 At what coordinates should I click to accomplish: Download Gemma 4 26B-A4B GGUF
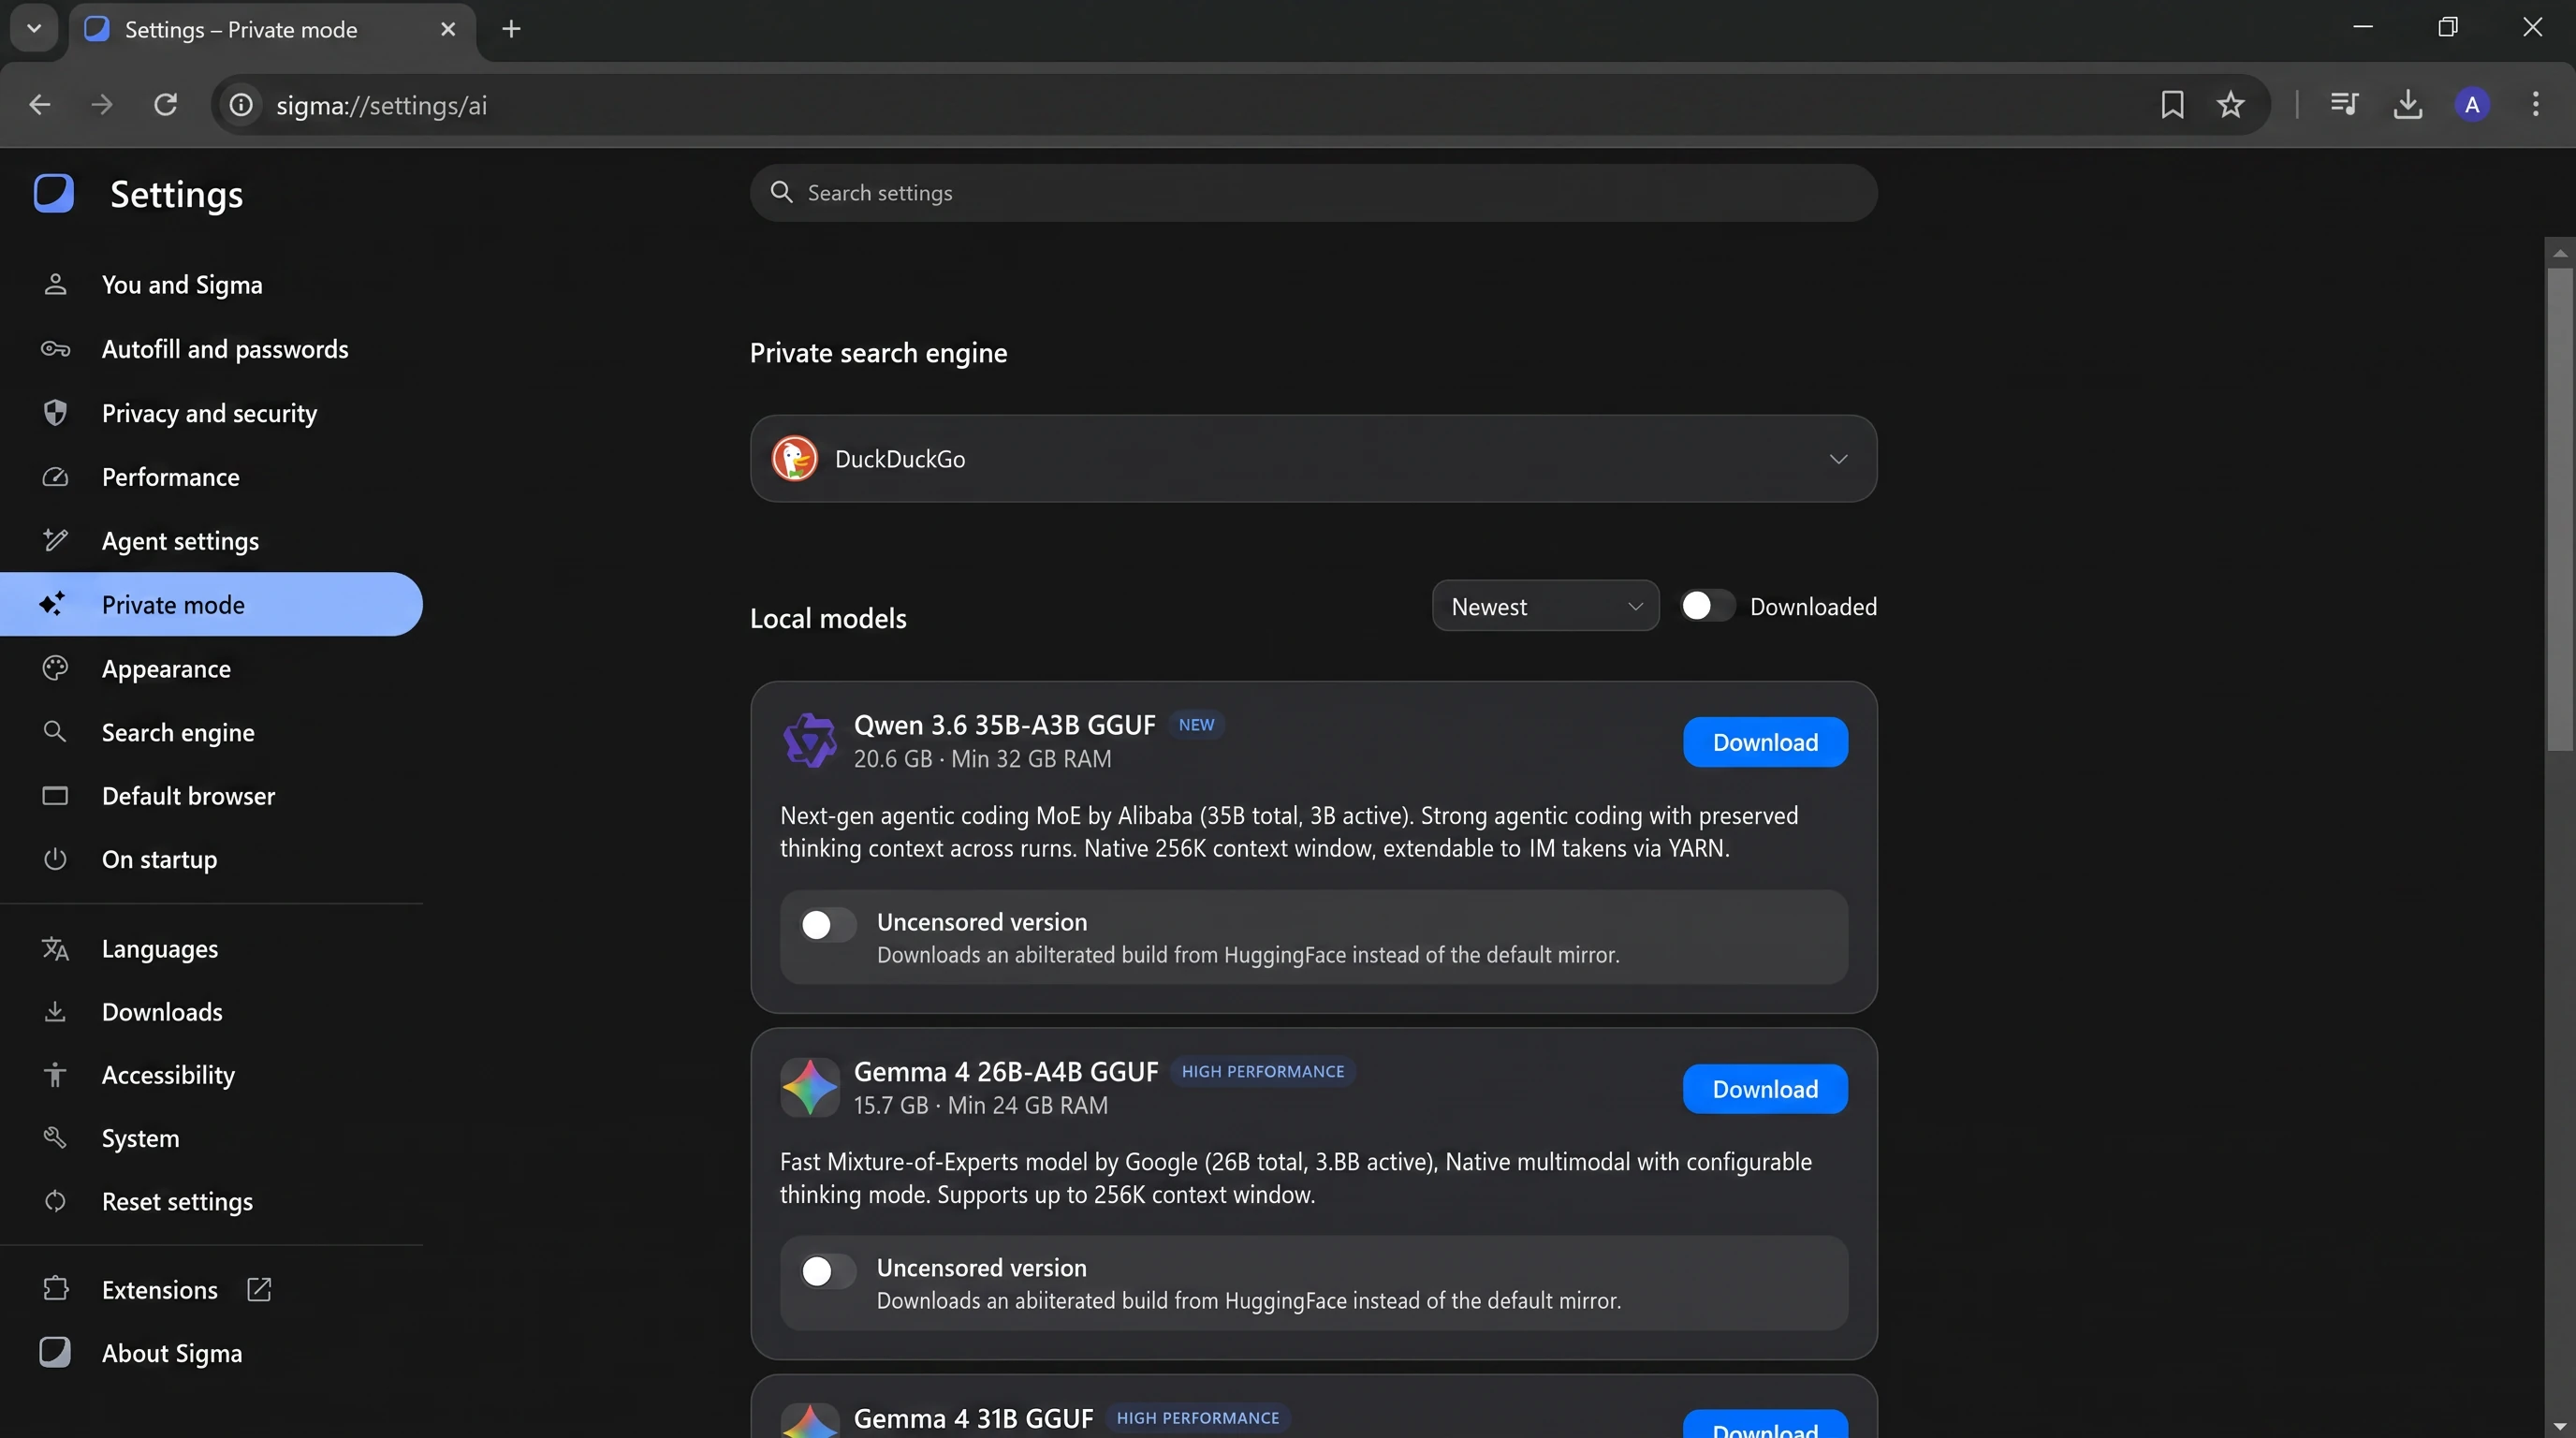(1765, 1089)
